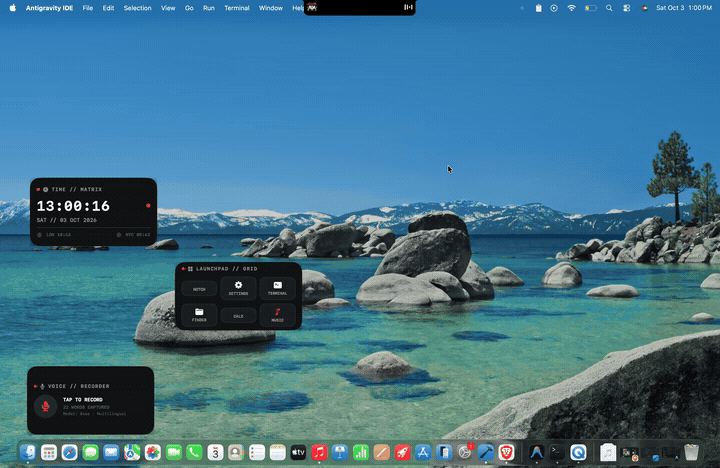The width and height of the screenshot is (720, 468).
Task: Open System Settings with badge in Dock
Action: (x=465, y=452)
